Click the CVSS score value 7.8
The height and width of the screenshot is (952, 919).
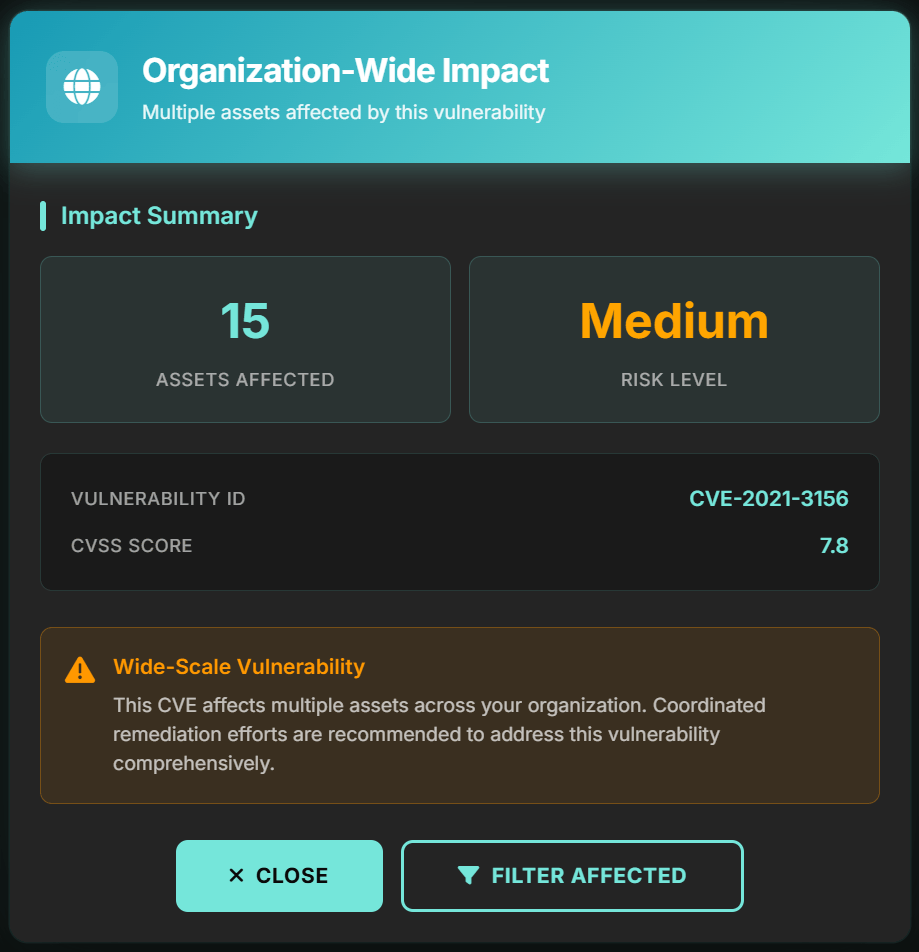[834, 545]
